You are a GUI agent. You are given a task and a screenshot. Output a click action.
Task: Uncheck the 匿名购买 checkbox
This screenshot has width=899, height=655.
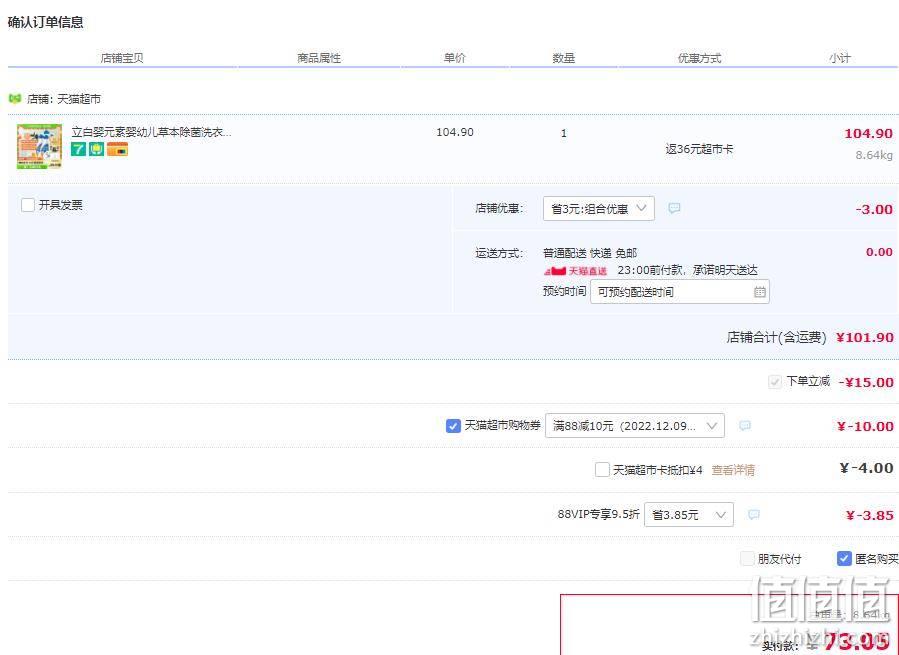(x=844, y=558)
